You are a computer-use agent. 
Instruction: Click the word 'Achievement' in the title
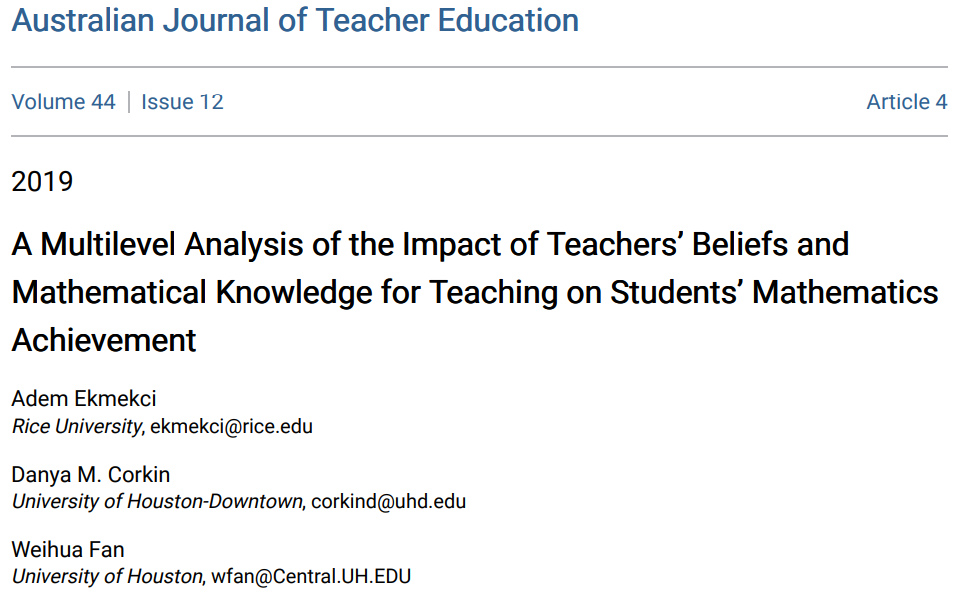[x=104, y=339]
